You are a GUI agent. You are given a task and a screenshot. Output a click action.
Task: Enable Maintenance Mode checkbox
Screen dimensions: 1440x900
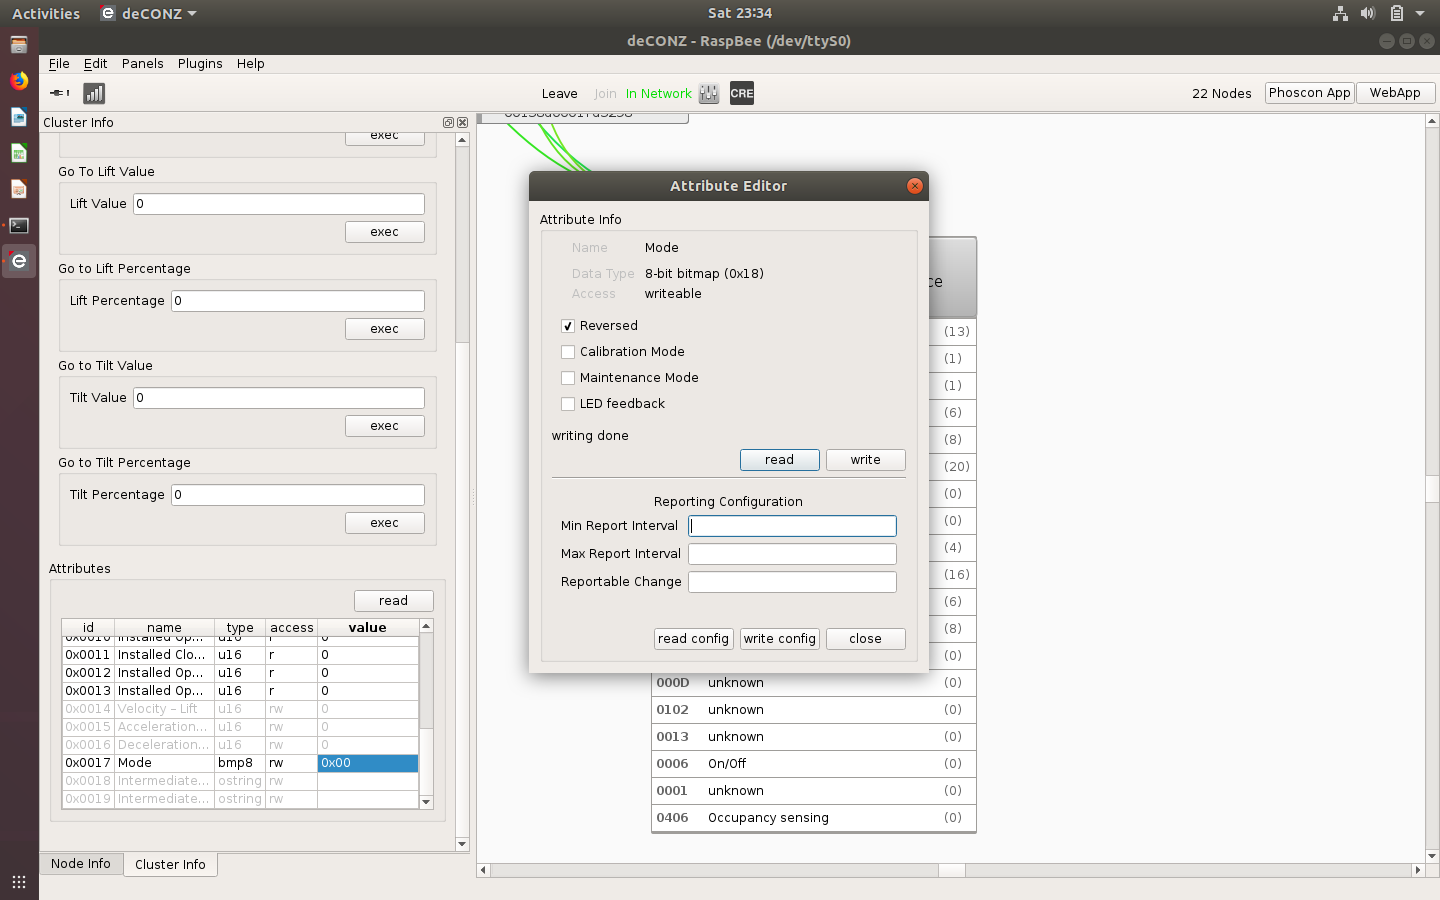point(568,378)
